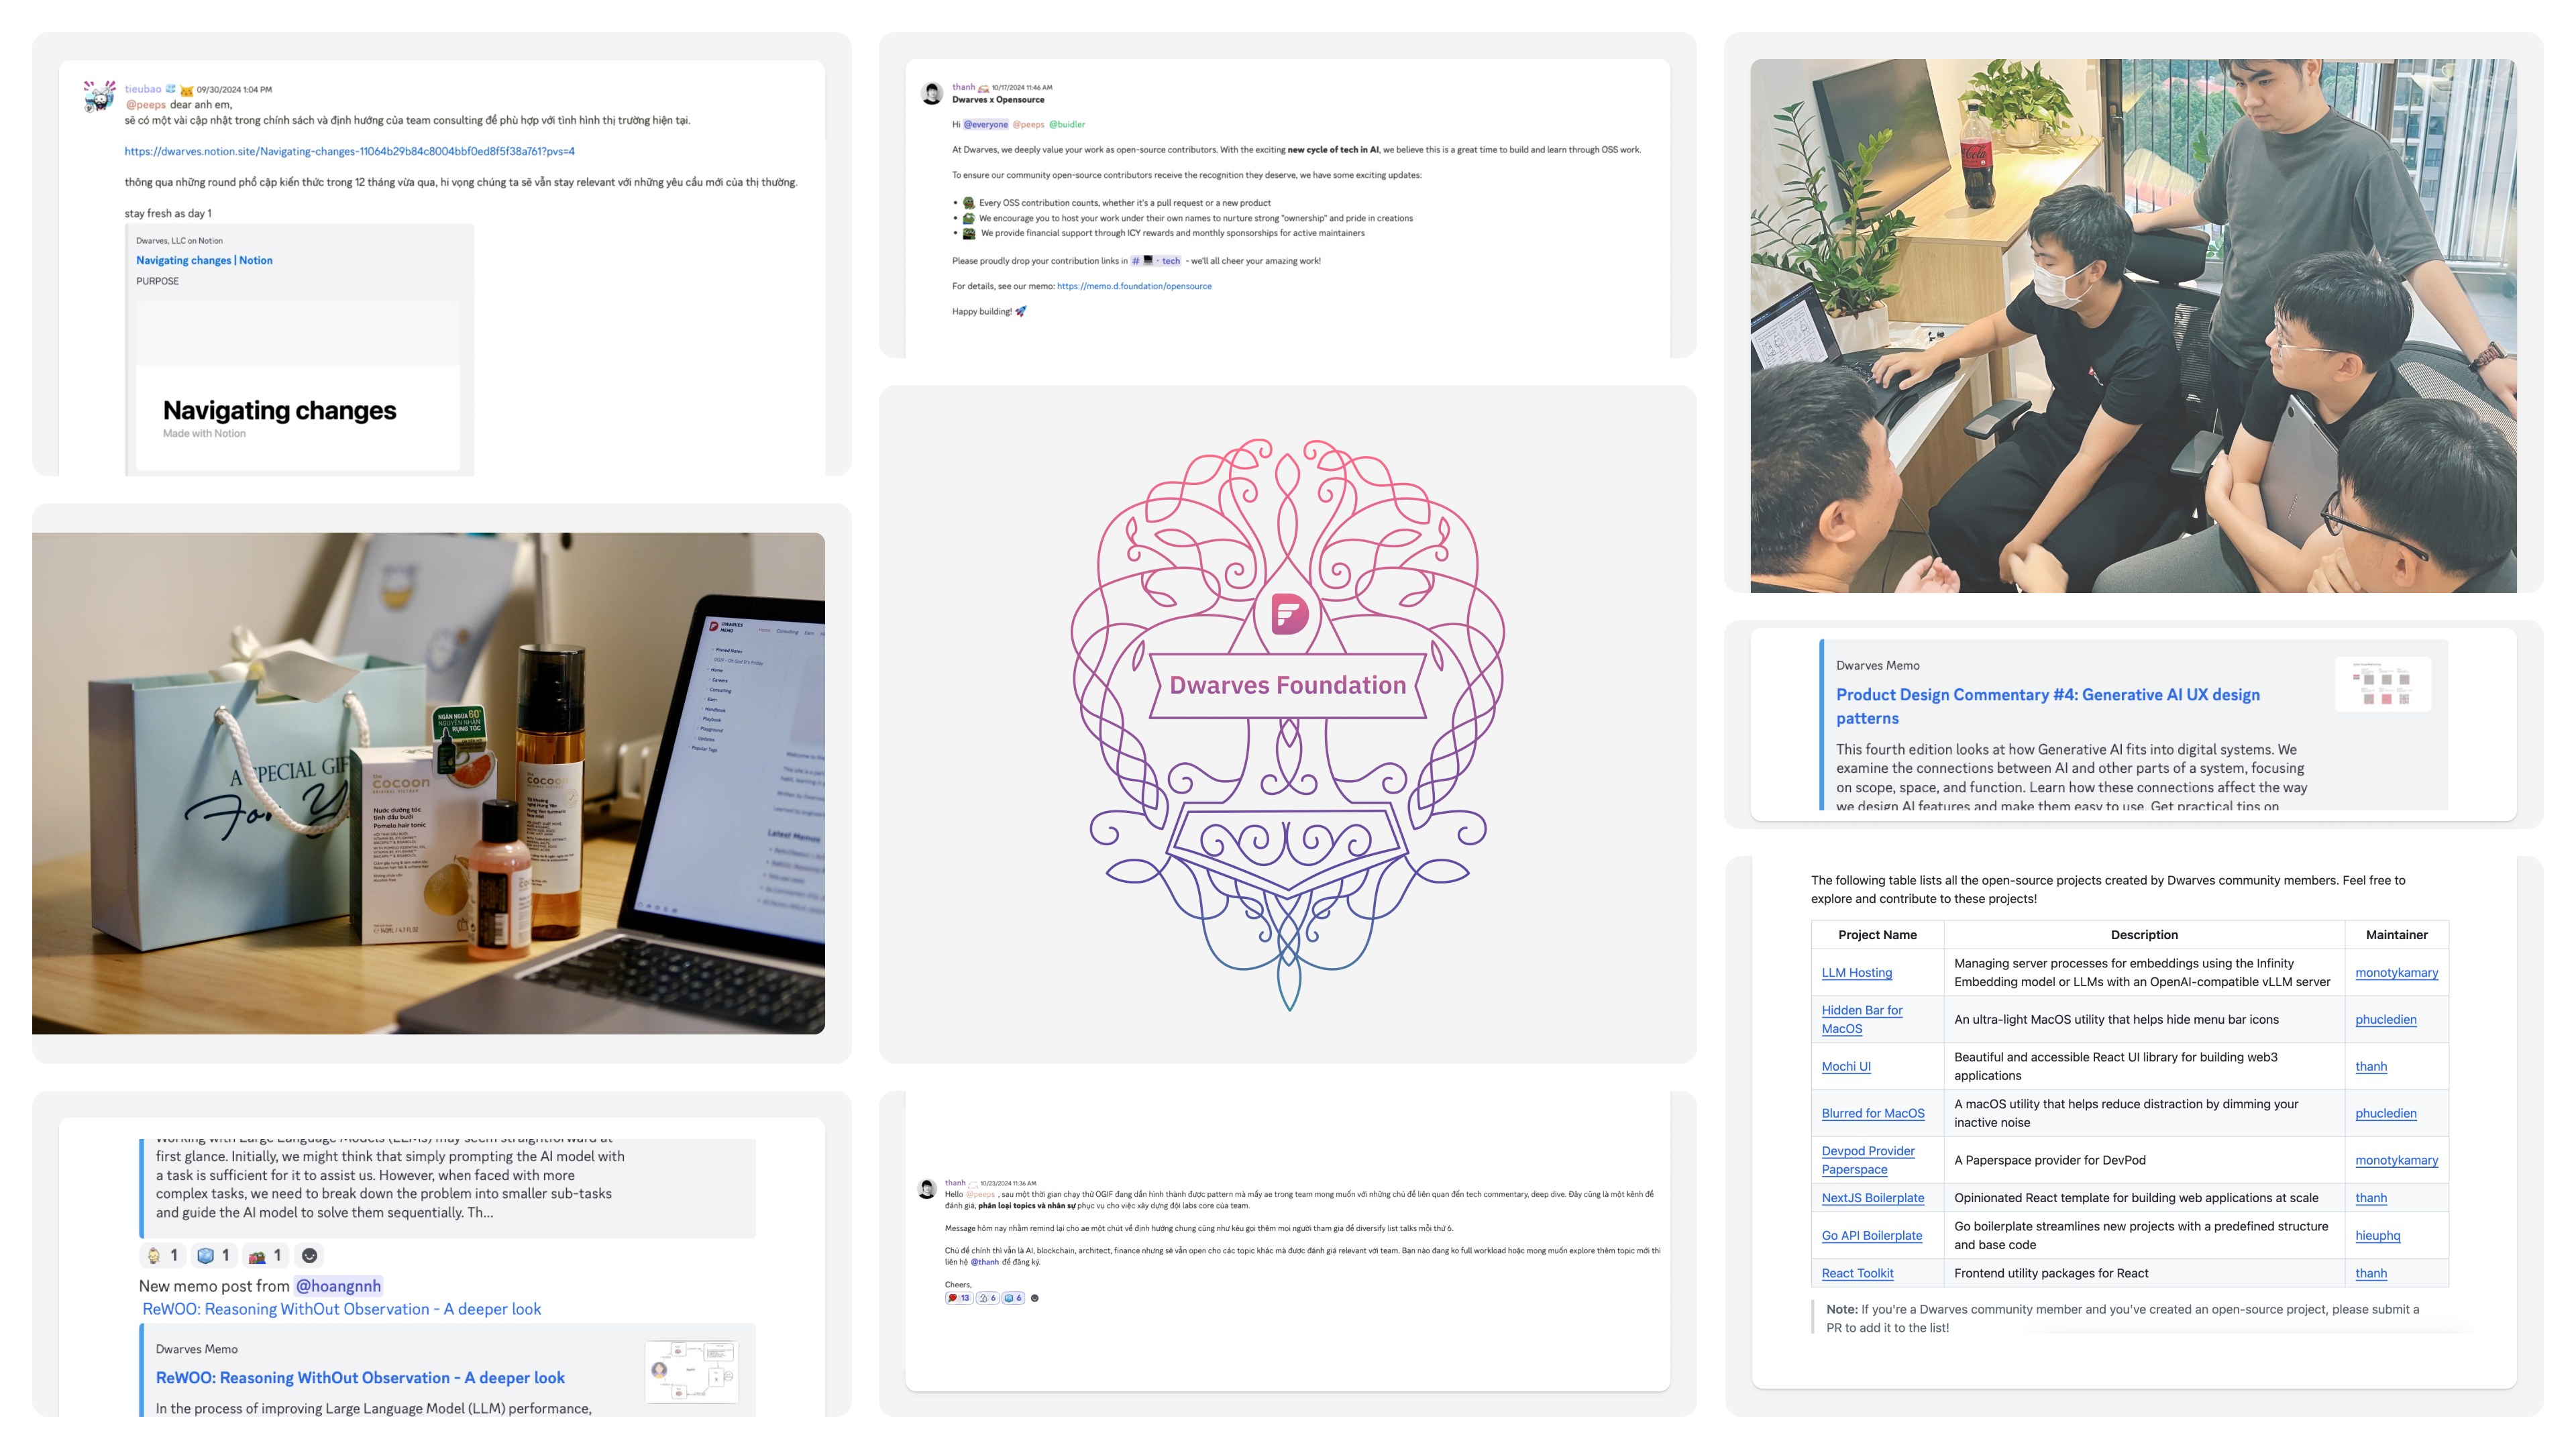Click @peeps mention in Dwarves x Opensource message
The width and height of the screenshot is (2576, 1449).
(x=1028, y=124)
